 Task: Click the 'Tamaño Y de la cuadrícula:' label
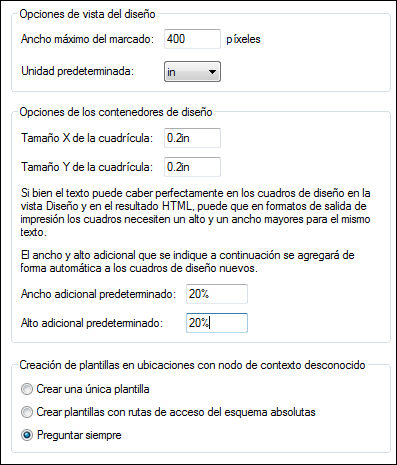(x=87, y=167)
